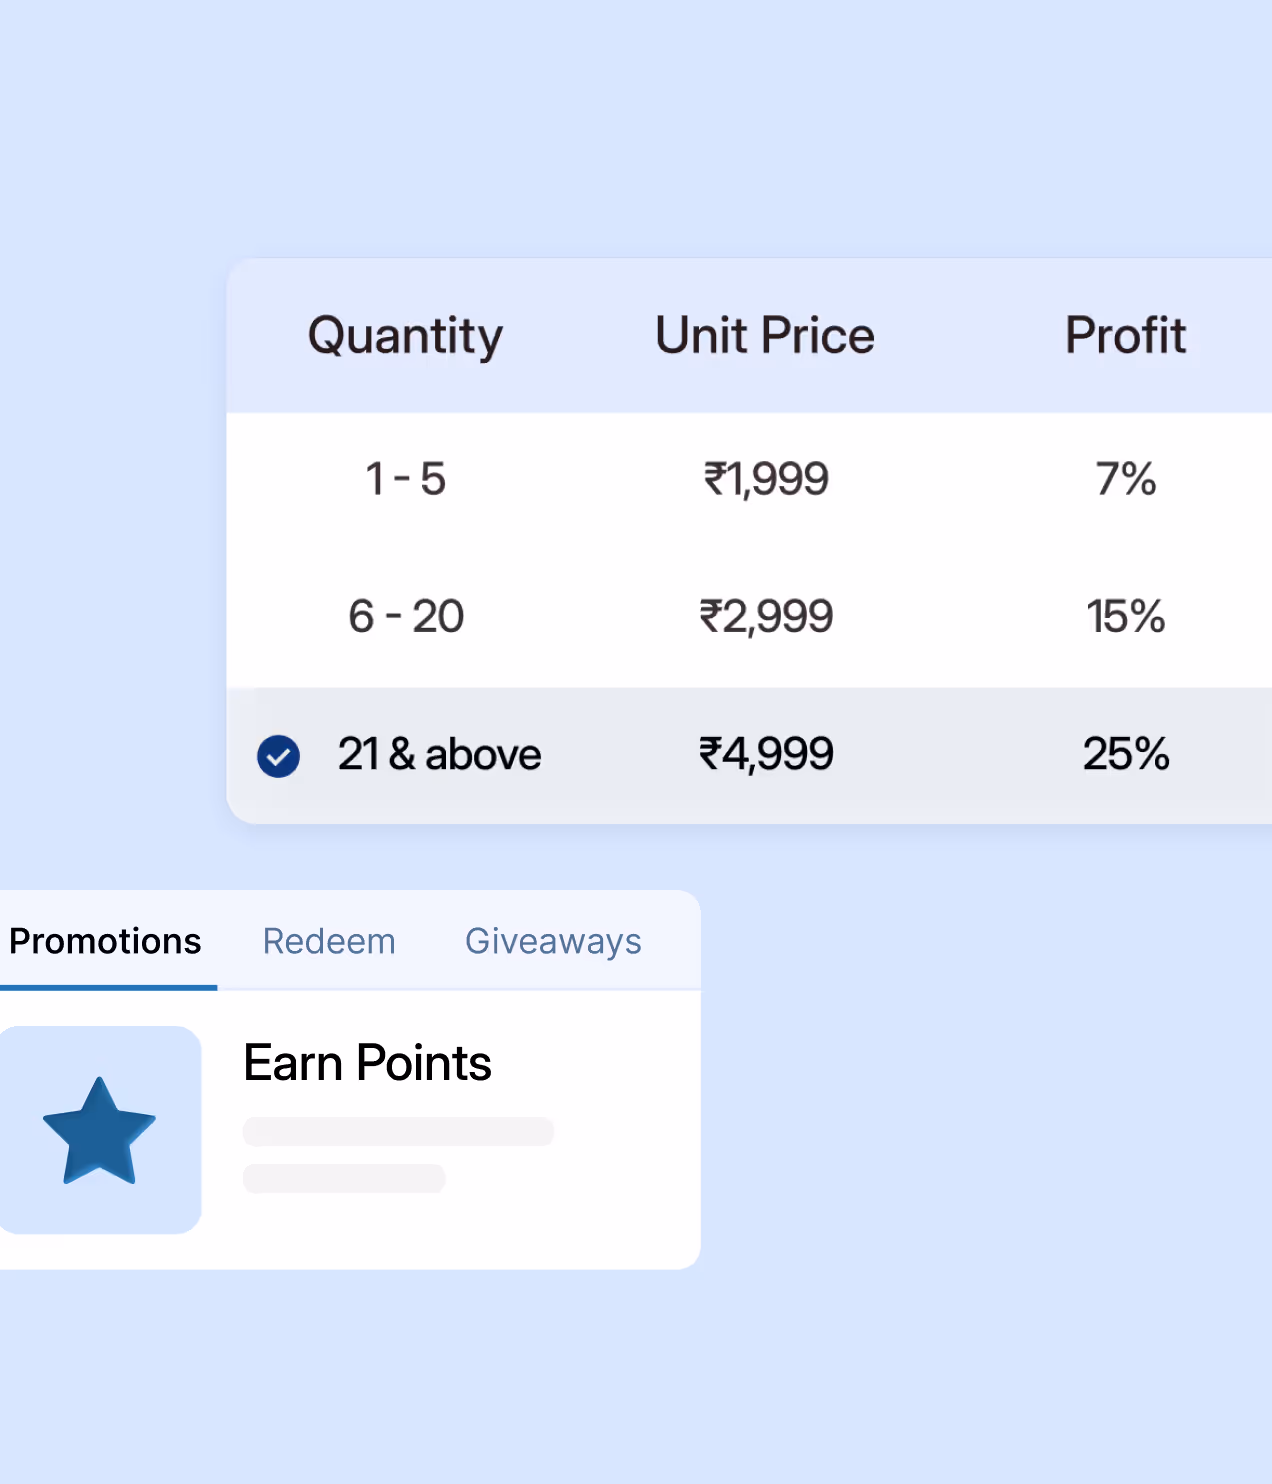
Task: Click the Earn Points title
Action: click(367, 1063)
